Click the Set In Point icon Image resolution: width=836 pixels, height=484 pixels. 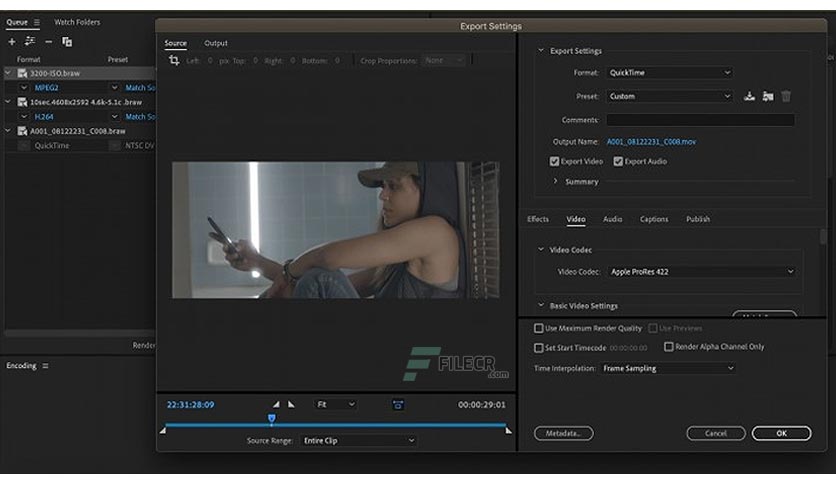click(x=276, y=405)
